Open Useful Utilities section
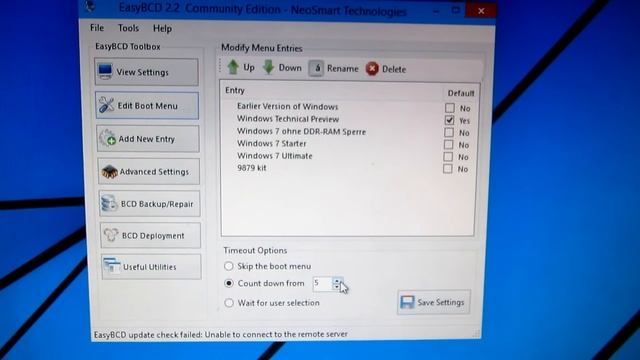Image resolution: width=640 pixels, height=360 pixels. (x=151, y=267)
